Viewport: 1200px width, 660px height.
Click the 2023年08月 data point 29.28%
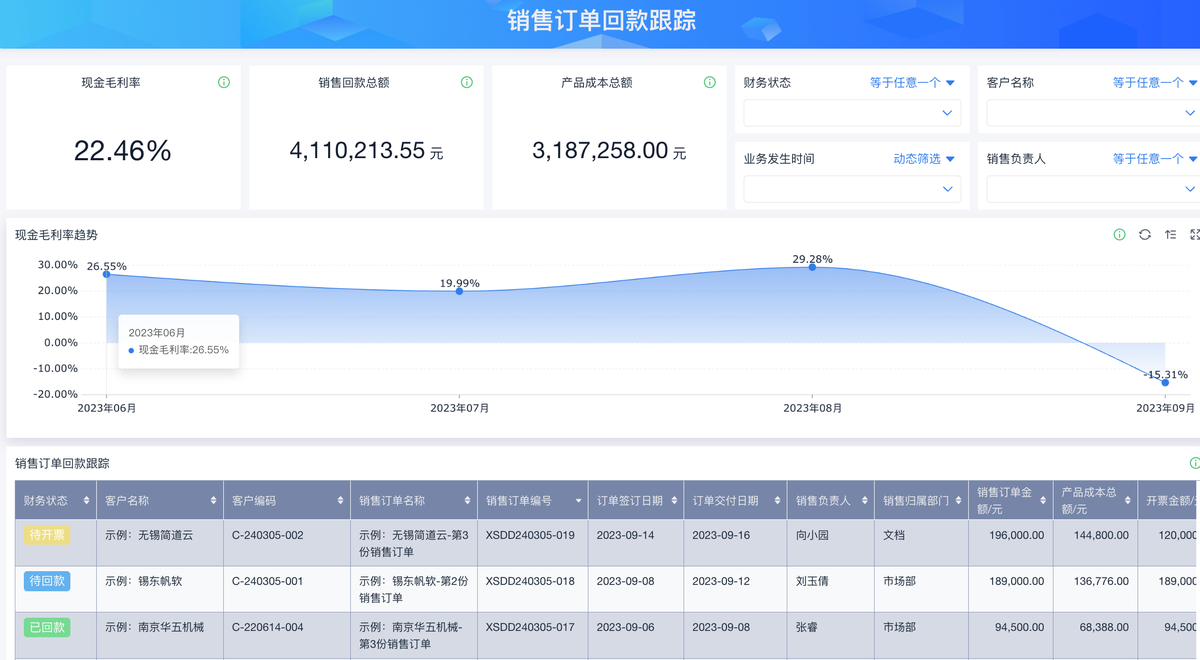click(812, 267)
